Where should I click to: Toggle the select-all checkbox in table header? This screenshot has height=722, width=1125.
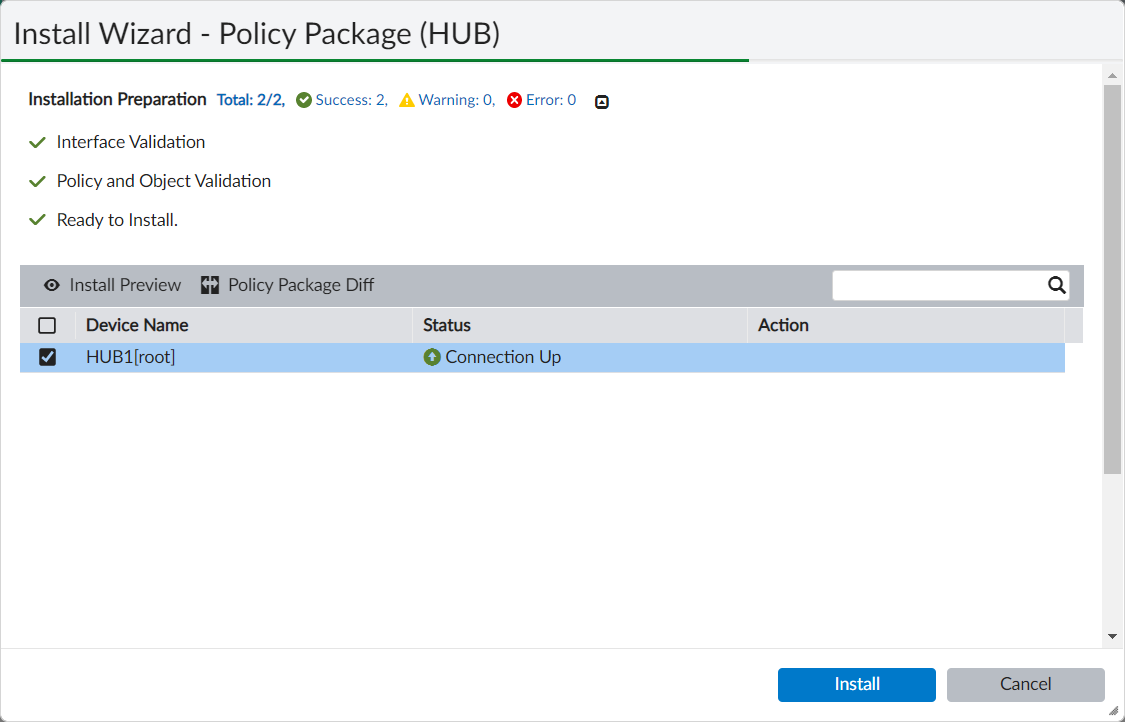click(47, 325)
